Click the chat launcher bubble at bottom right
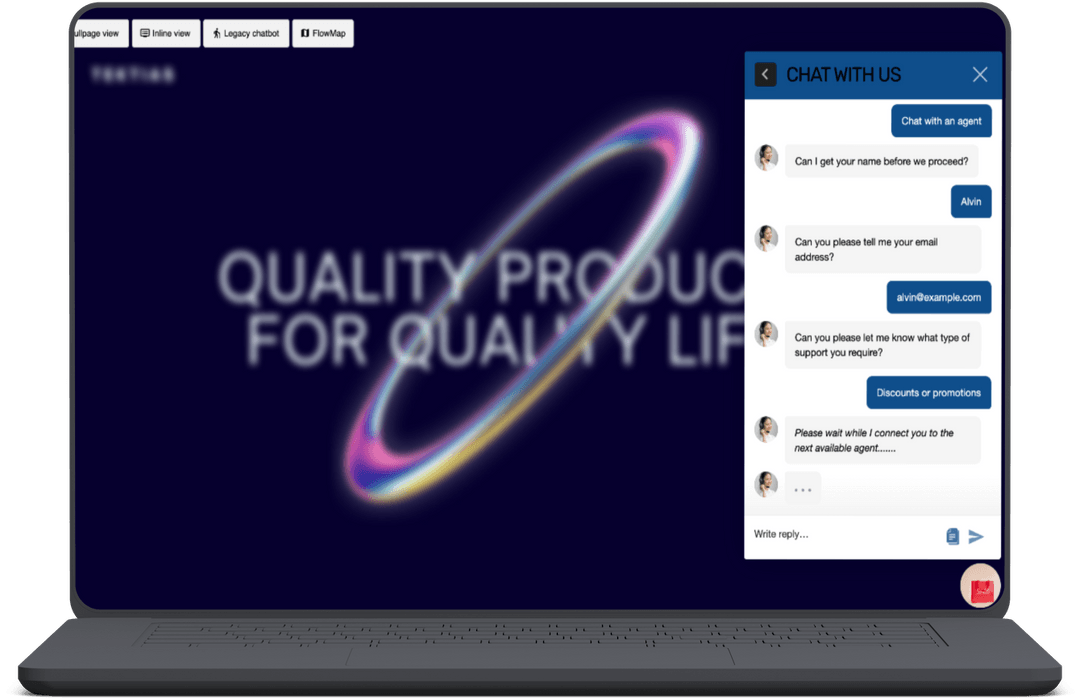The image size is (1080, 699). point(979,586)
